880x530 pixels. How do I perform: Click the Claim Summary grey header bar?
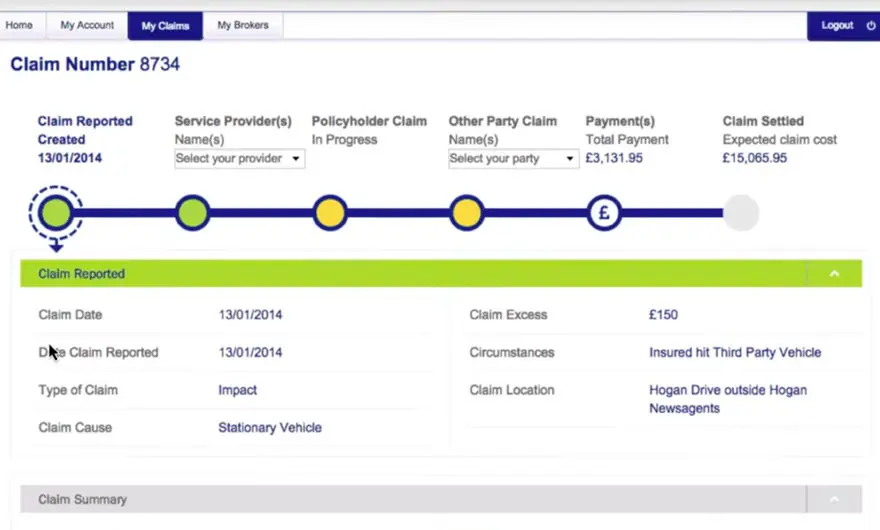(400, 499)
